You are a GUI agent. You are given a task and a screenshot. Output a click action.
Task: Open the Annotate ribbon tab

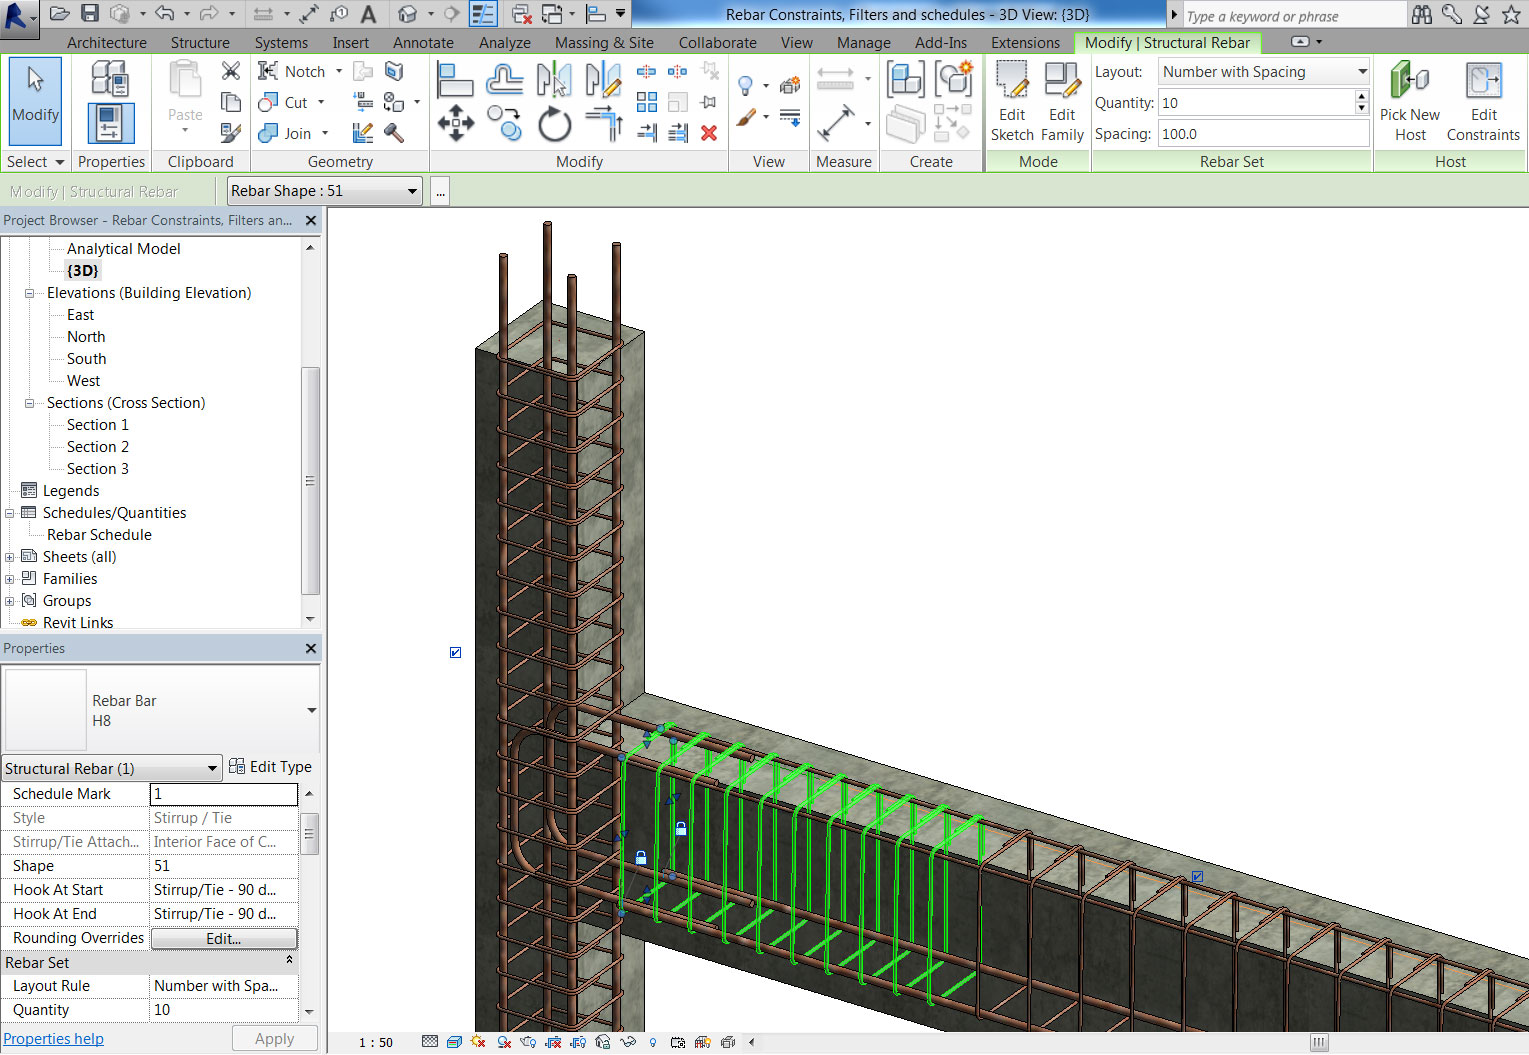pos(423,42)
